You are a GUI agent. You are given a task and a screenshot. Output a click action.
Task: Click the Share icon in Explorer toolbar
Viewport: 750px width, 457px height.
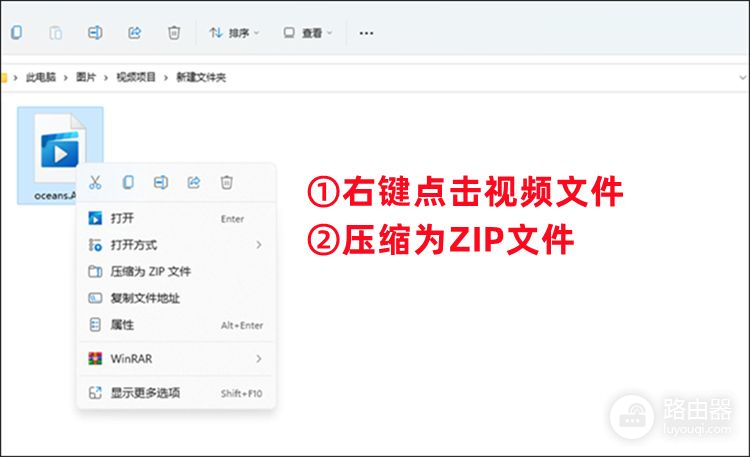click(135, 33)
